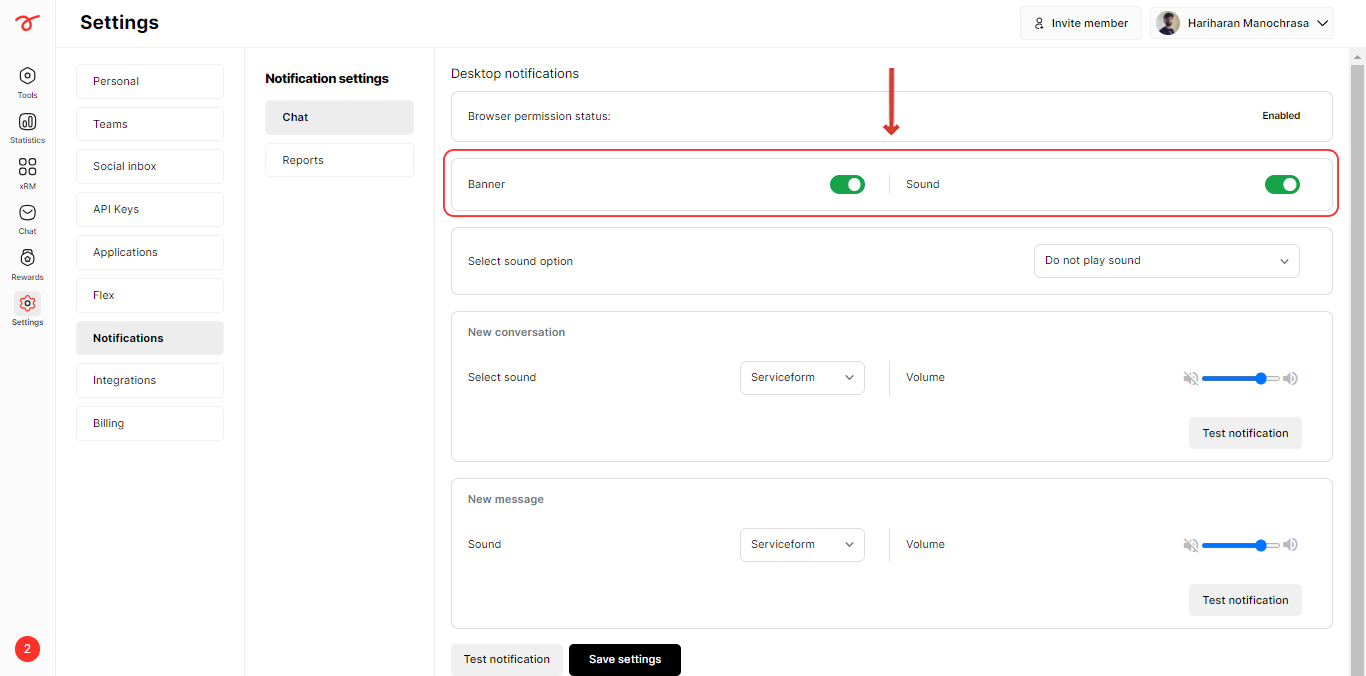Open the New message Serviceform sound dropdown
1366x676 pixels.
tap(802, 545)
